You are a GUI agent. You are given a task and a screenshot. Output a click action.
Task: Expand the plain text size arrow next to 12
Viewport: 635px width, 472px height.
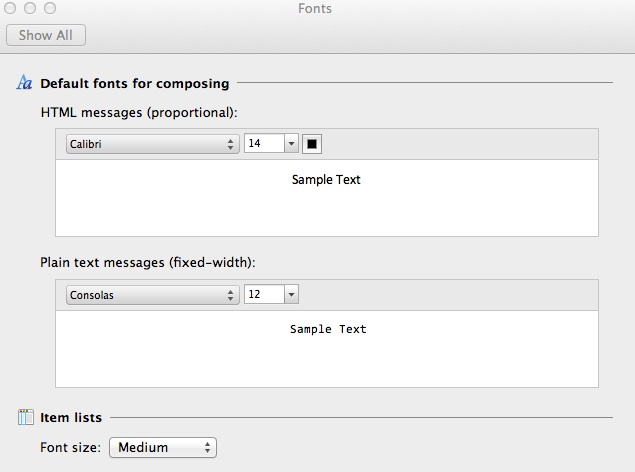(292, 295)
